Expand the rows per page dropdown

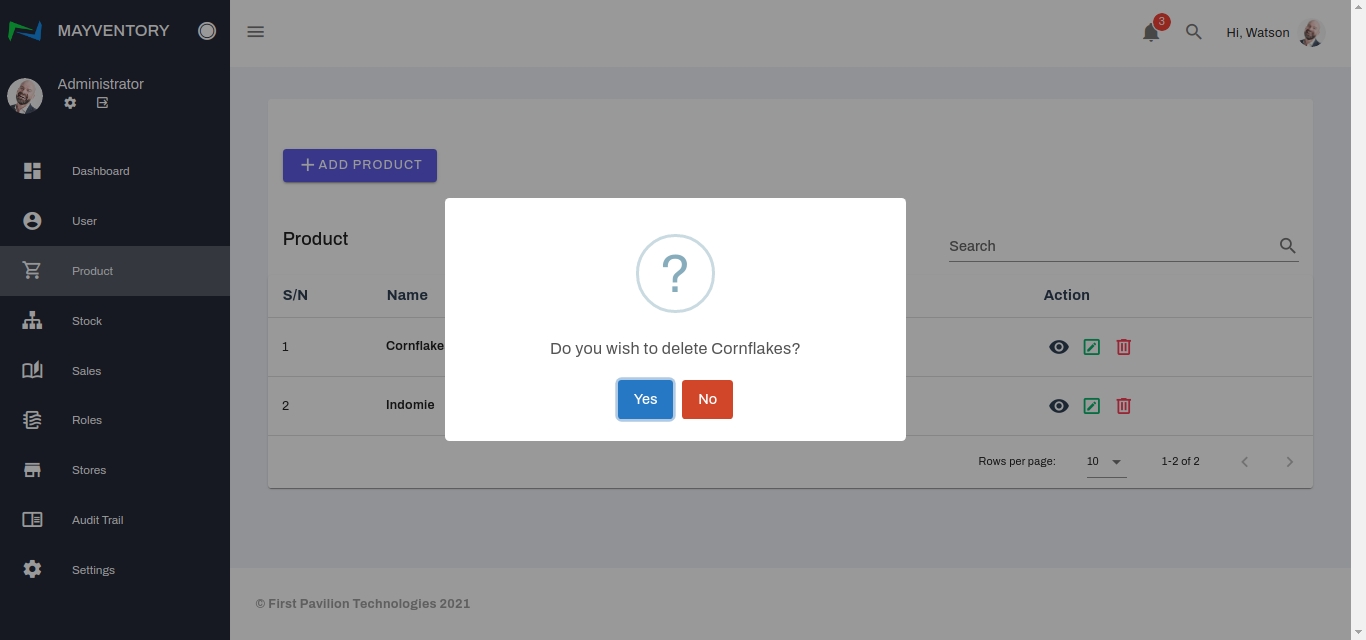click(1106, 462)
